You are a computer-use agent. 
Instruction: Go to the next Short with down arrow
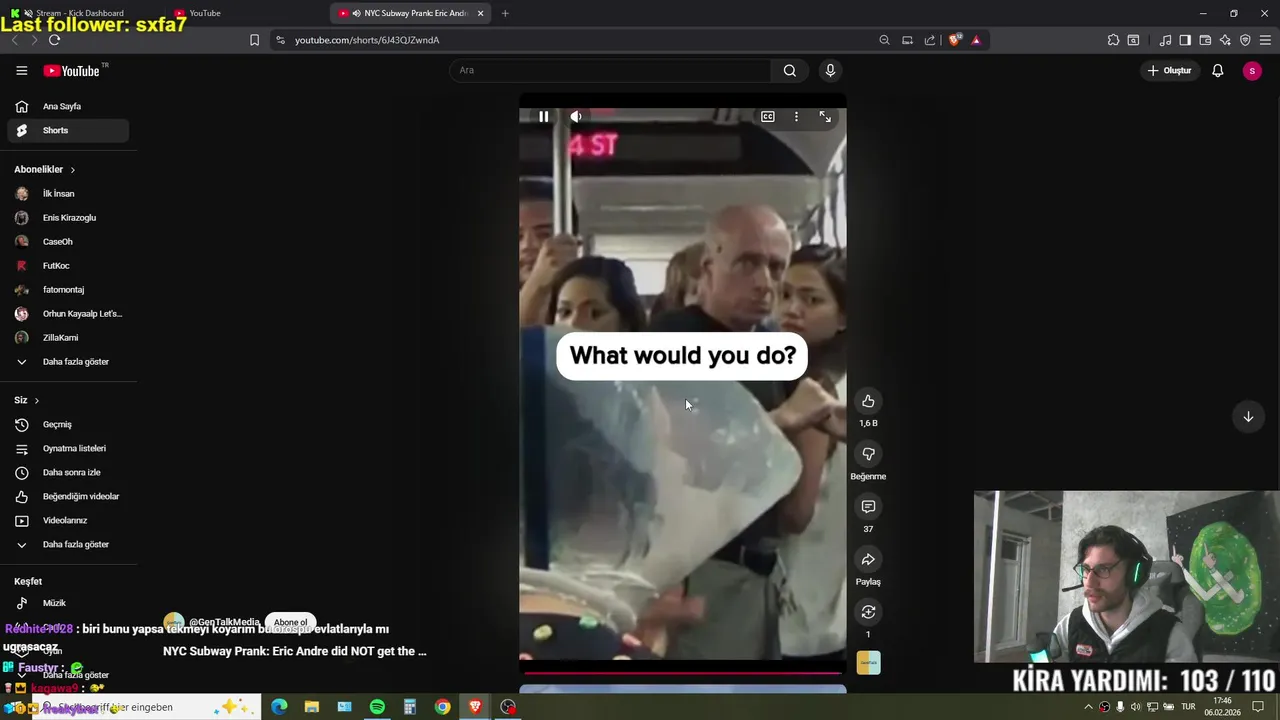coord(1248,417)
